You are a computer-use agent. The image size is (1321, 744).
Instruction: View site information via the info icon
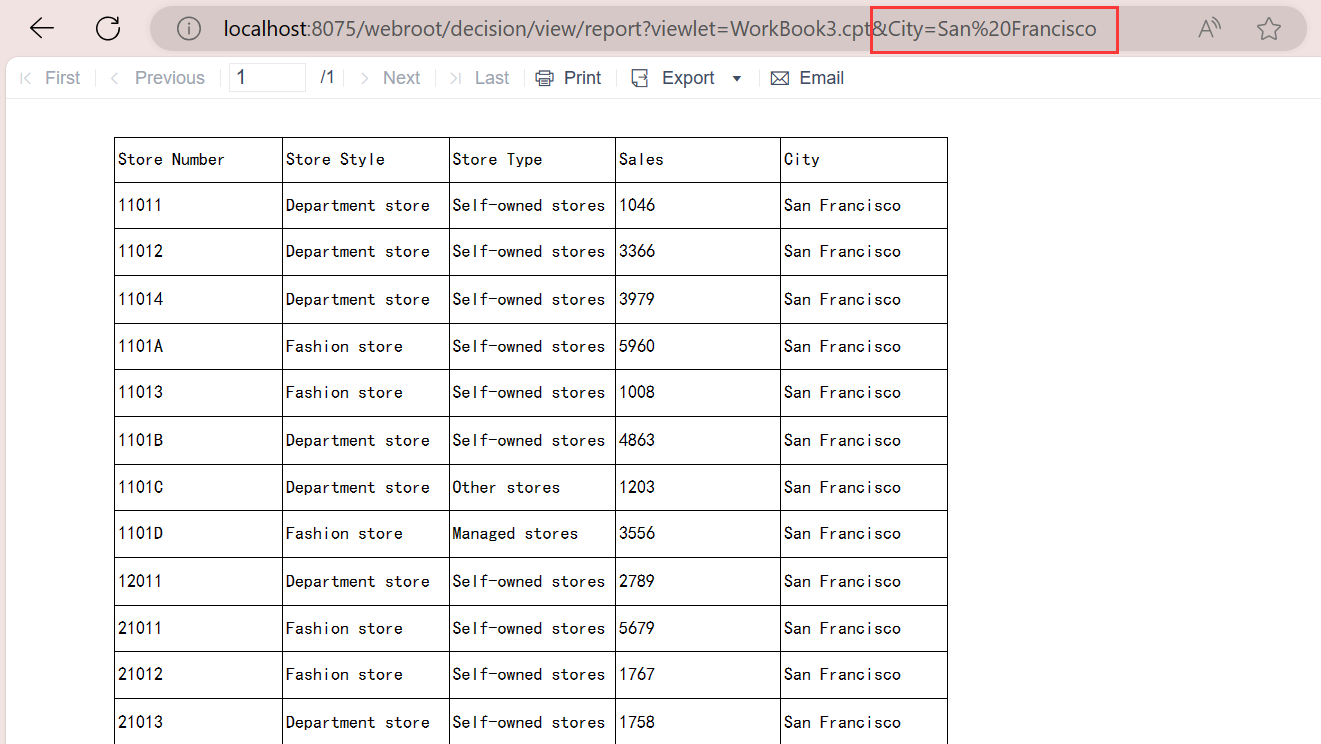coord(188,28)
